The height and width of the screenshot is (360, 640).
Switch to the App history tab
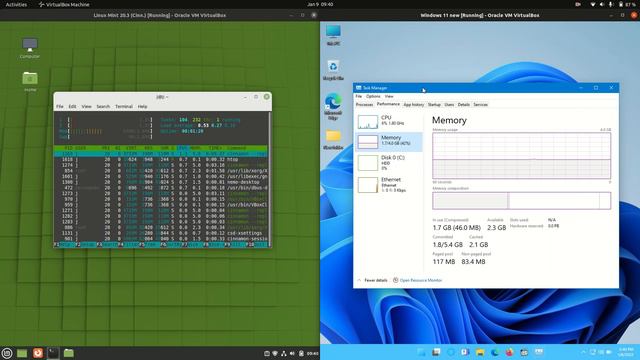click(x=414, y=104)
